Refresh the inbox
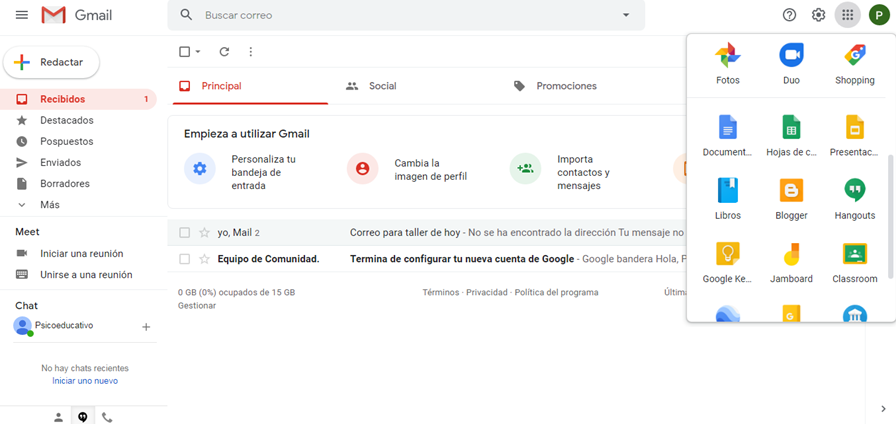896x428 pixels. click(x=224, y=52)
